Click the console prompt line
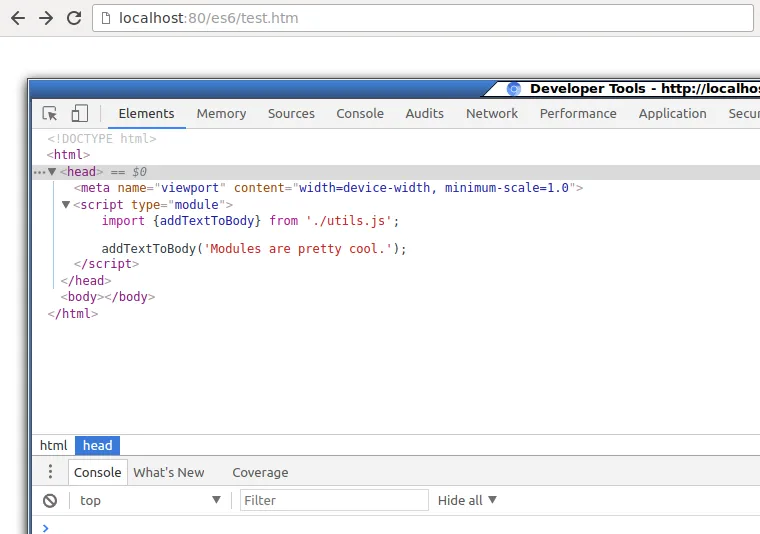Viewport: 760px width, 534px height. point(397,527)
